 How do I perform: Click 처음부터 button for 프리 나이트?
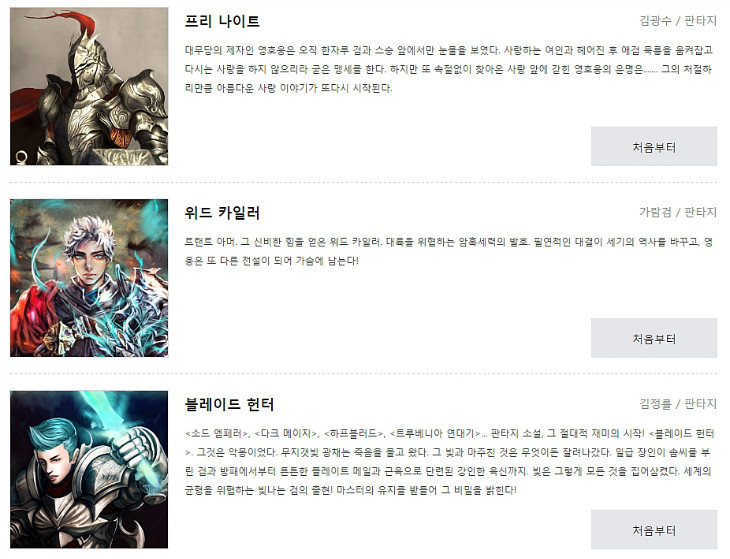[x=654, y=147]
